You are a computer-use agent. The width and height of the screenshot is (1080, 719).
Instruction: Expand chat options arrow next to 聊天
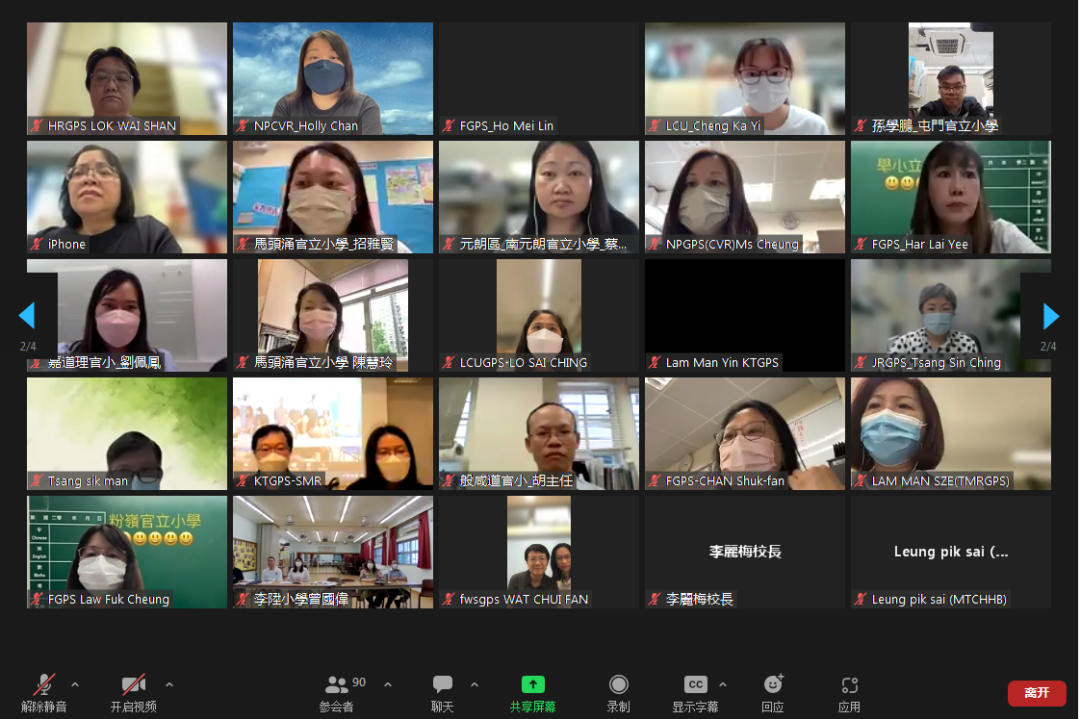(474, 685)
